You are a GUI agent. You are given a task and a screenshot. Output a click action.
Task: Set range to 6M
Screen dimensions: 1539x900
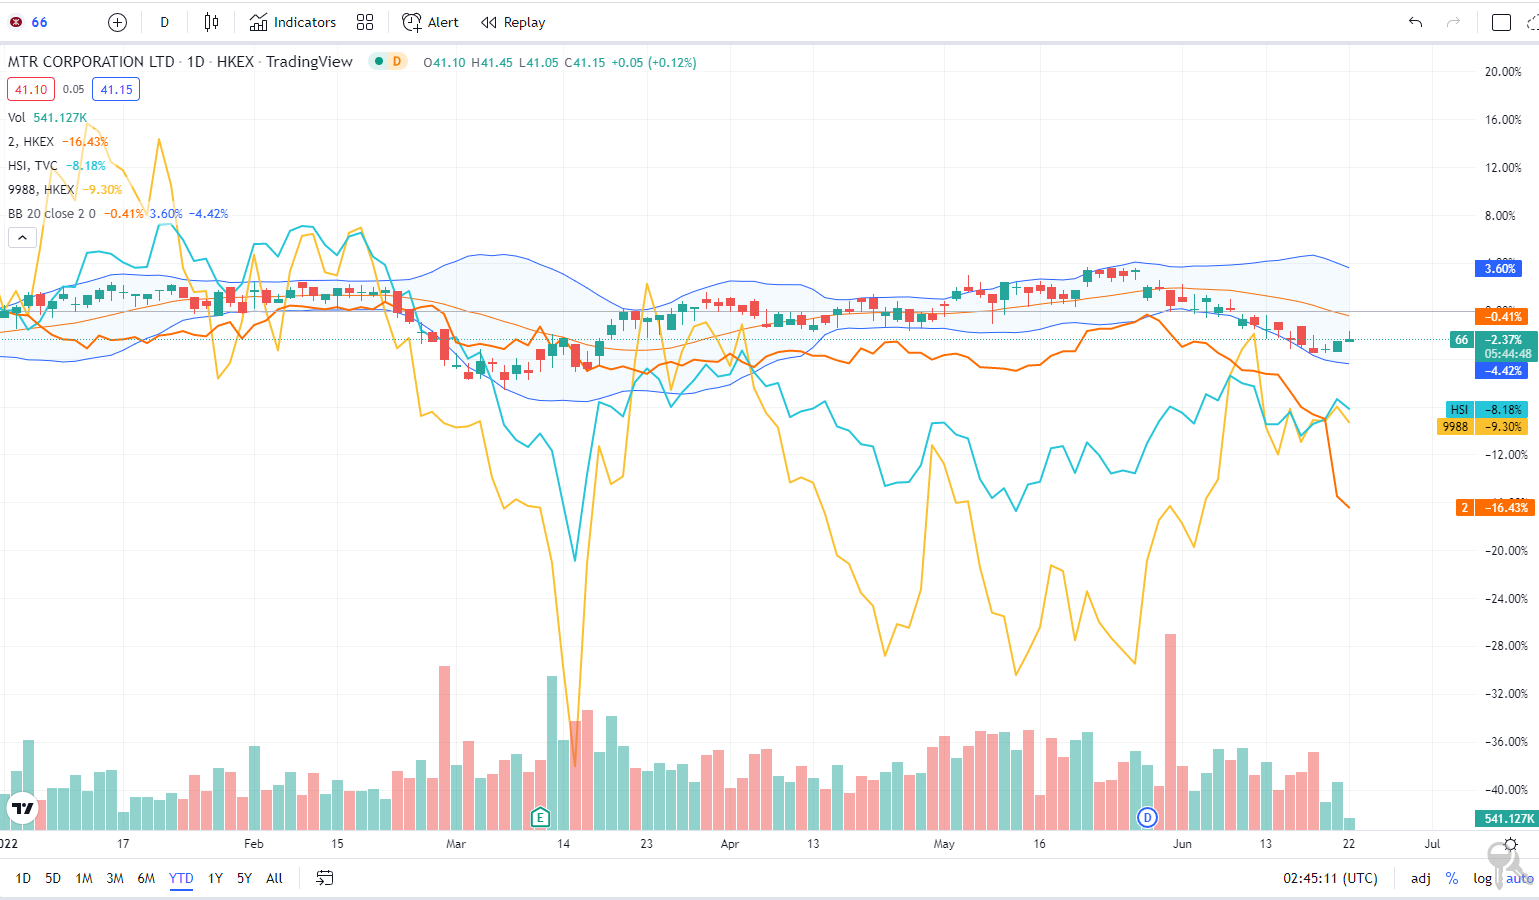146,878
